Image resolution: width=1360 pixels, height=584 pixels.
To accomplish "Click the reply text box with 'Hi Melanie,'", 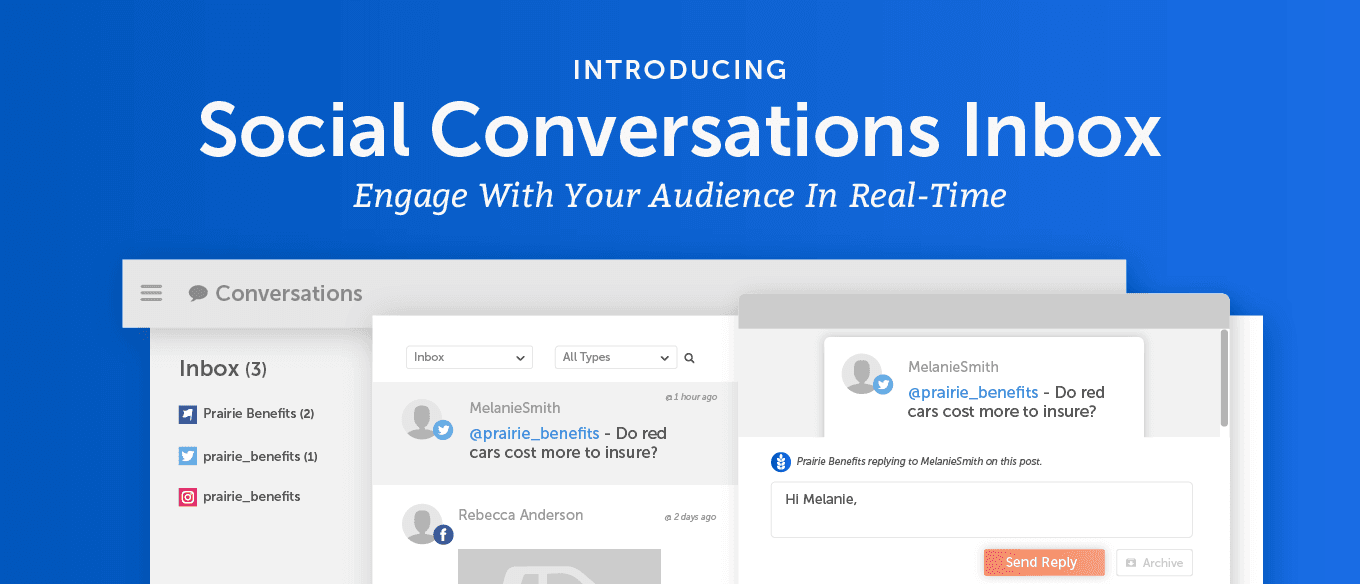I will click(x=981, y=510).
